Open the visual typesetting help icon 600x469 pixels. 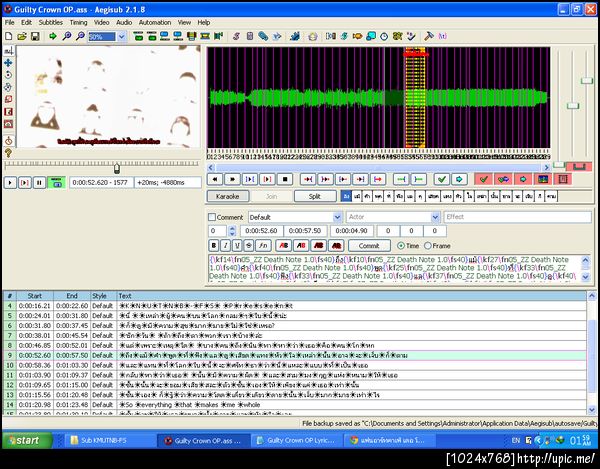pyautogui.click(x=8, y=153)
